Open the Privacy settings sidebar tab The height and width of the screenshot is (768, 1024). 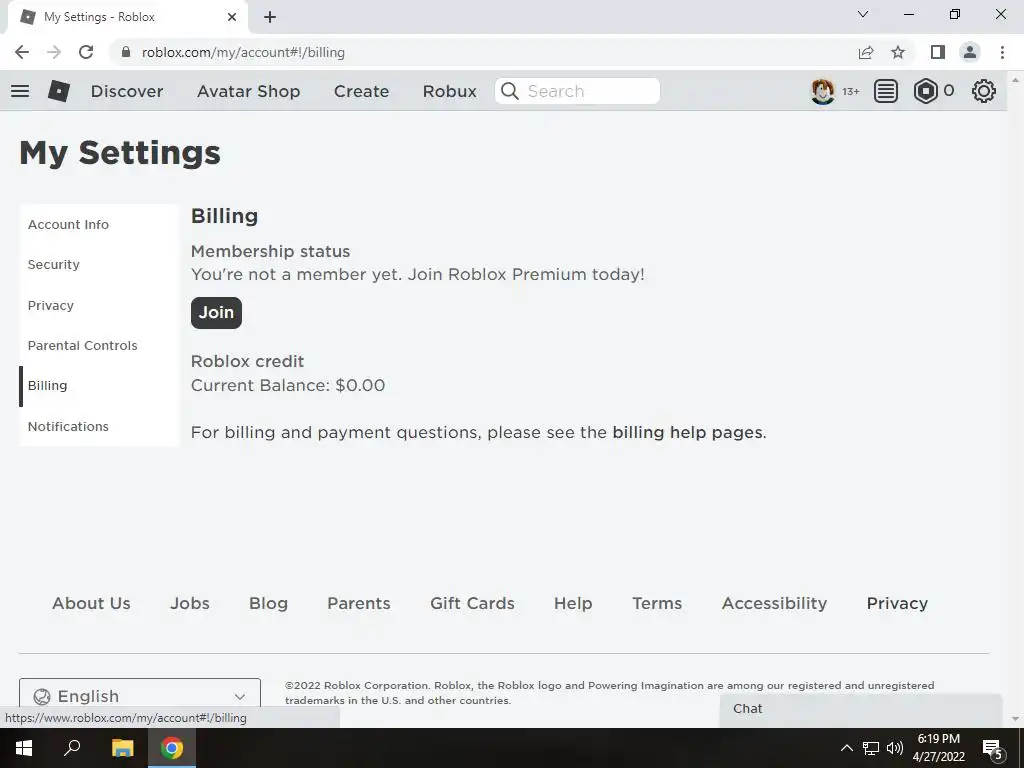50,305
